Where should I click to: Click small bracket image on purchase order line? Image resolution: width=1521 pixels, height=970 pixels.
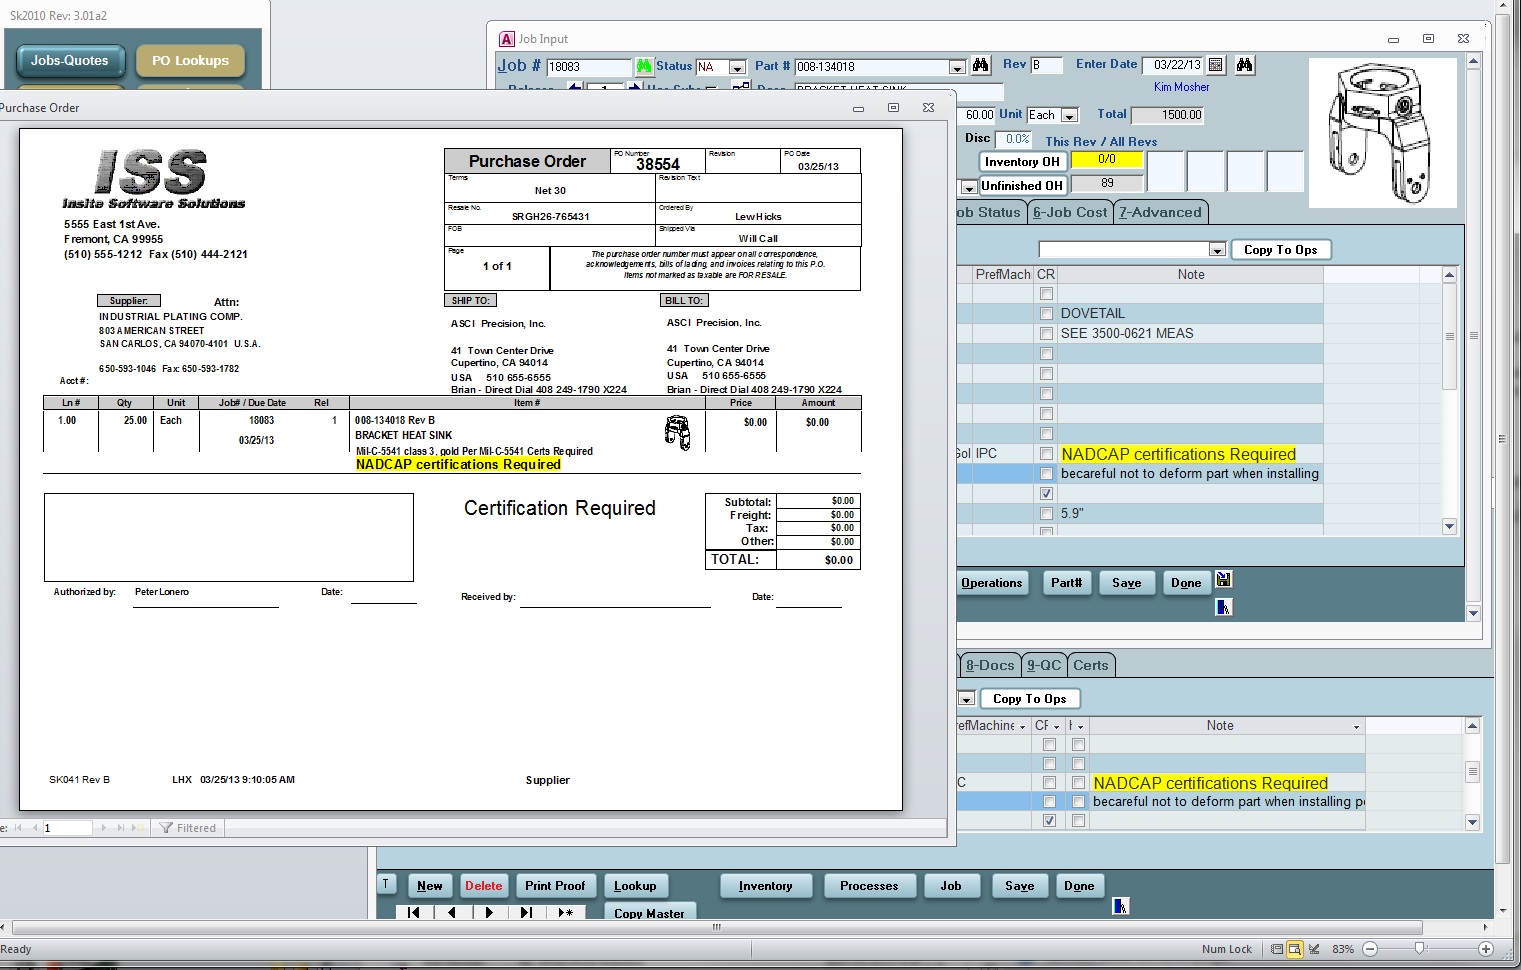pyautogui.click(x=677, y=434)
